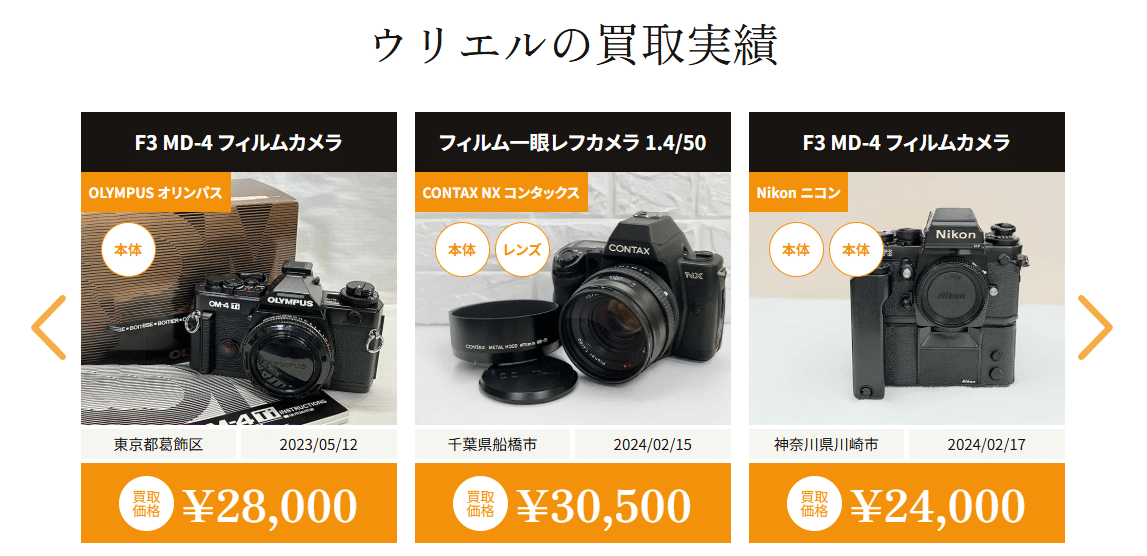Click 買取価格 circle beside ¥28,000
The width and height of the screenshot is (1147, 556).
146,503
